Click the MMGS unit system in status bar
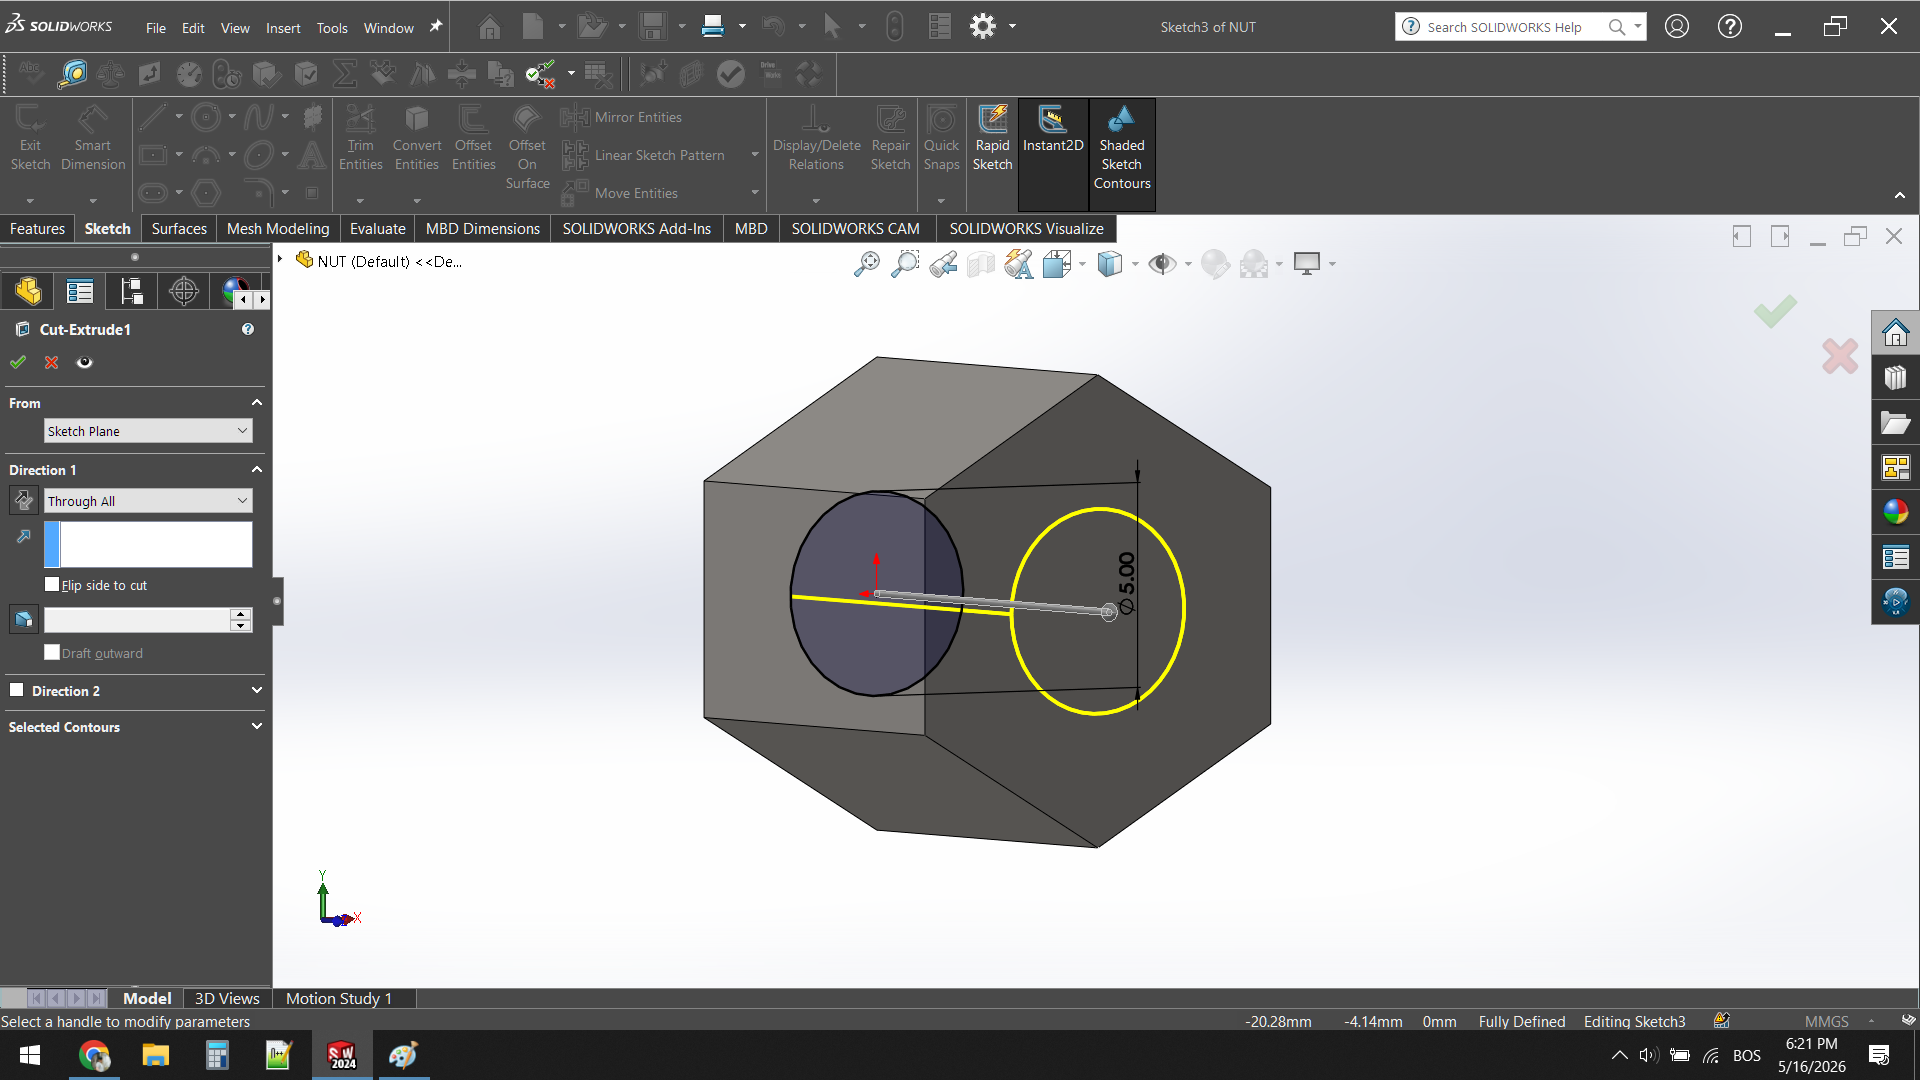Screen dimensions: 1920x1080 coord(1827,1021)
